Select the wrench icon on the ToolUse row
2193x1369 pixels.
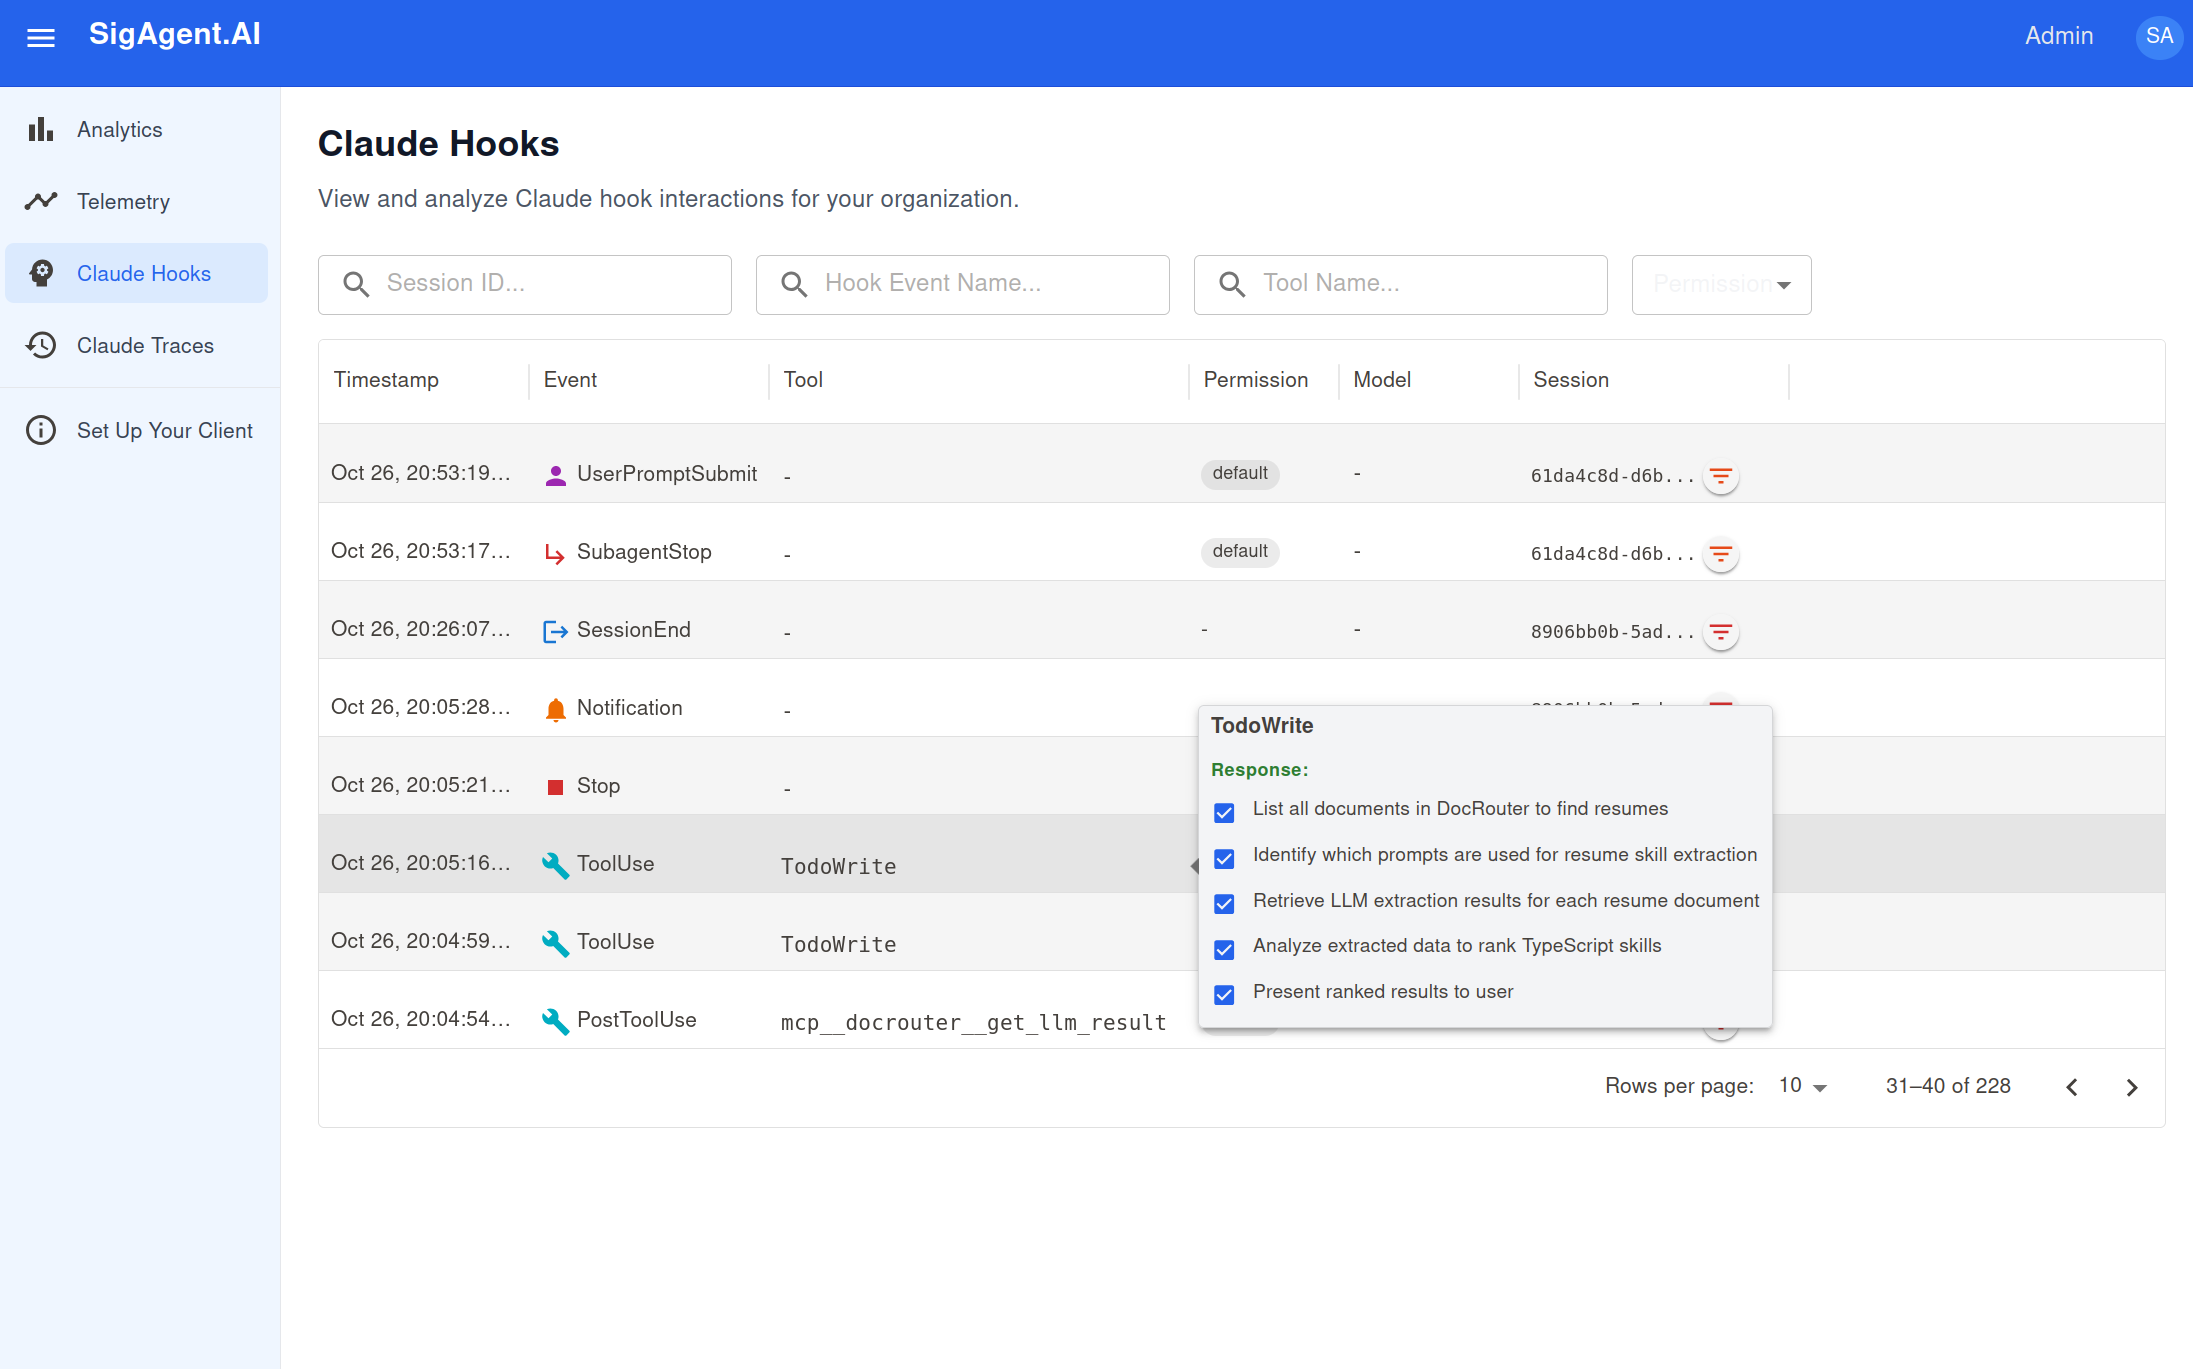[554, 861]
